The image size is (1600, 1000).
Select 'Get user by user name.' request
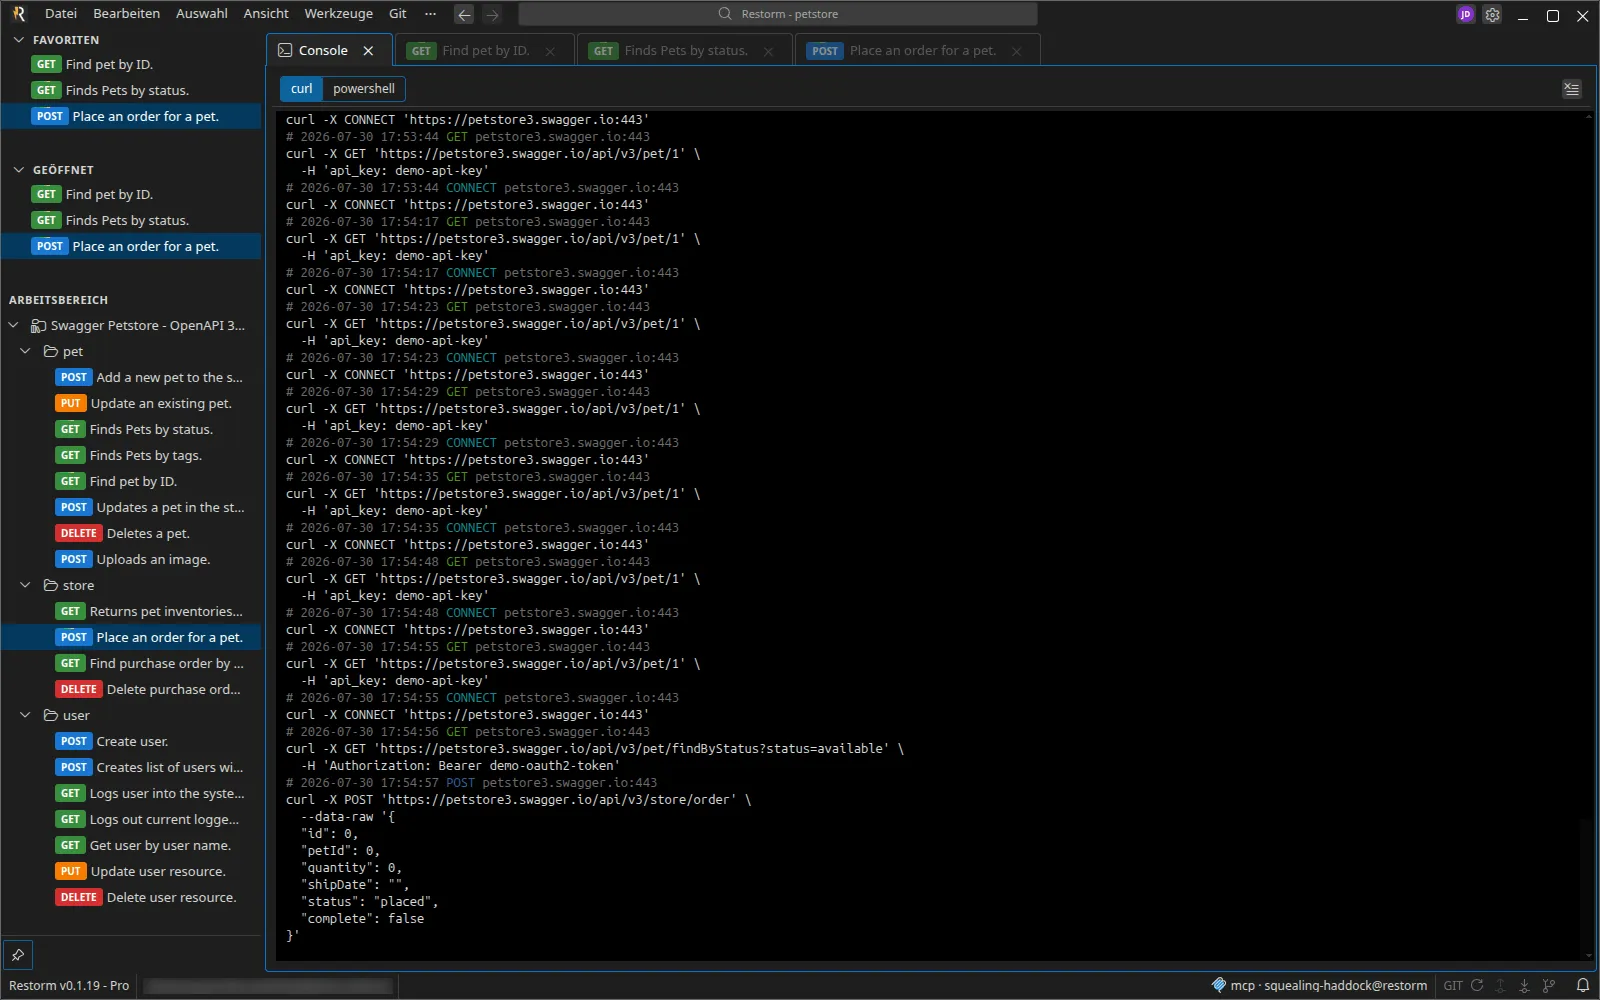point(131,846)
